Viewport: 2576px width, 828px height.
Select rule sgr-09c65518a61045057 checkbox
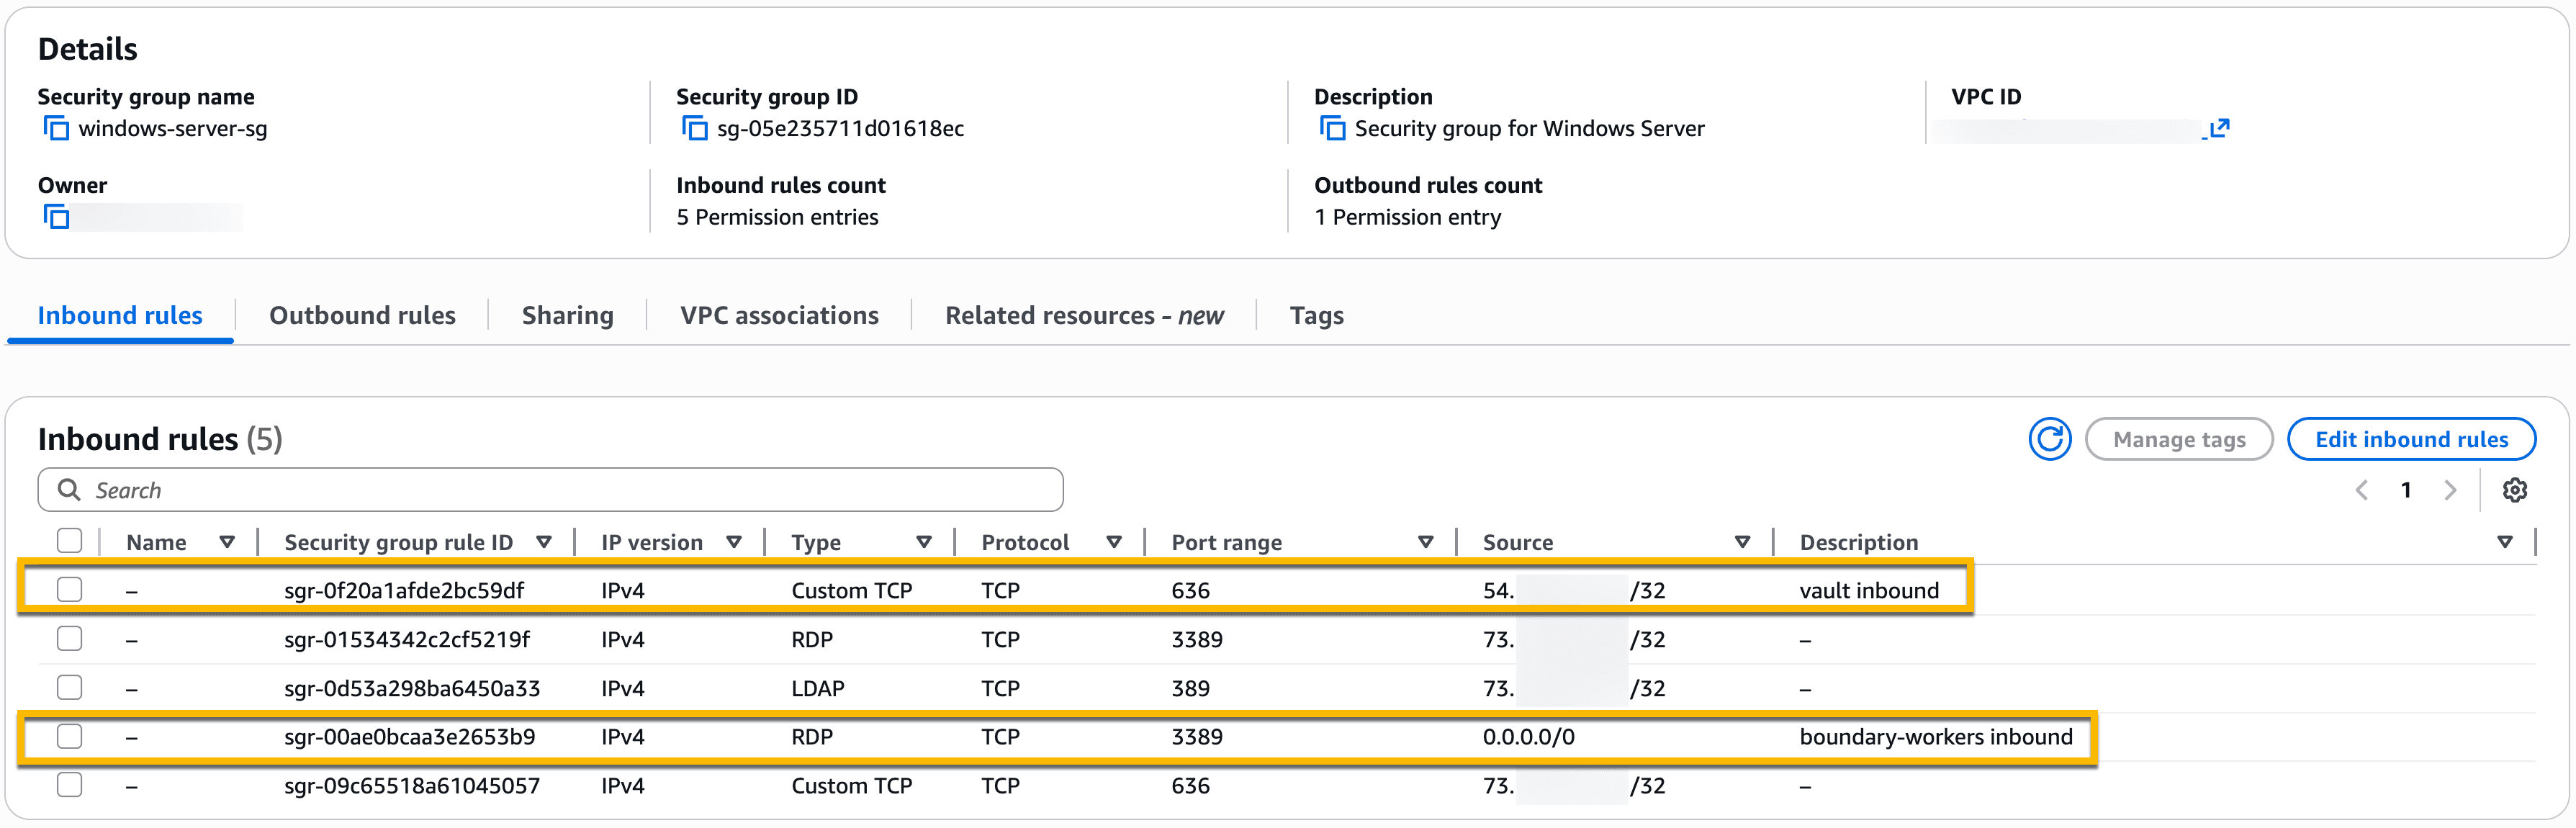[69, 786]
